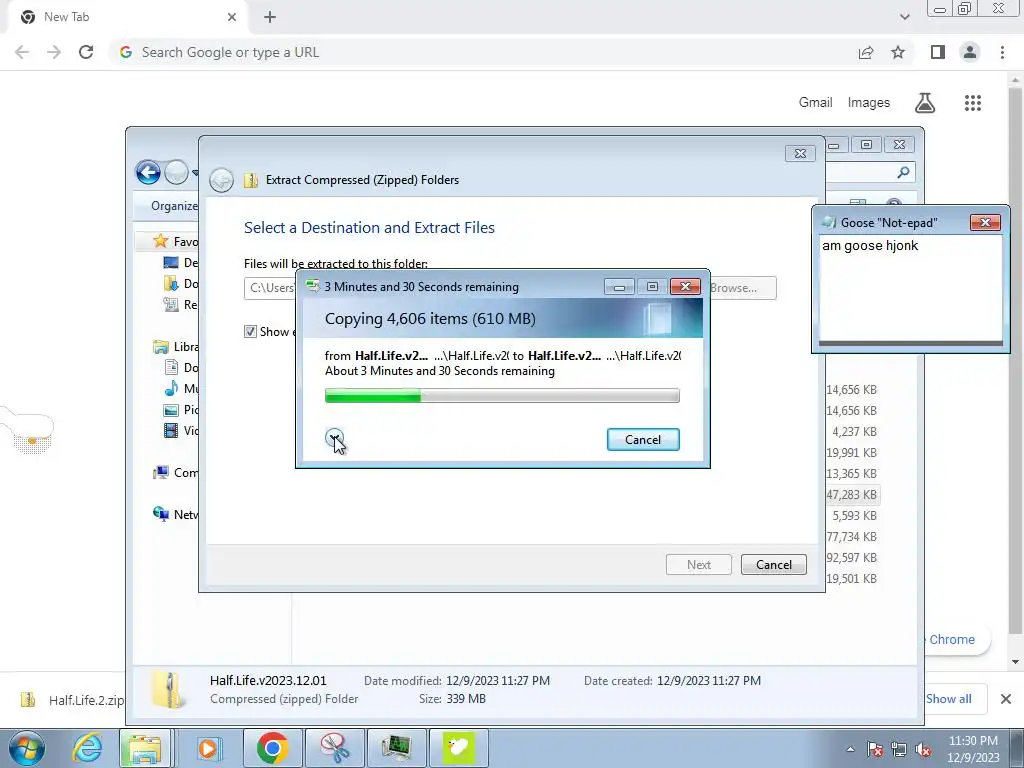Select the 4,237 KB file row

(x=852, y=432)
